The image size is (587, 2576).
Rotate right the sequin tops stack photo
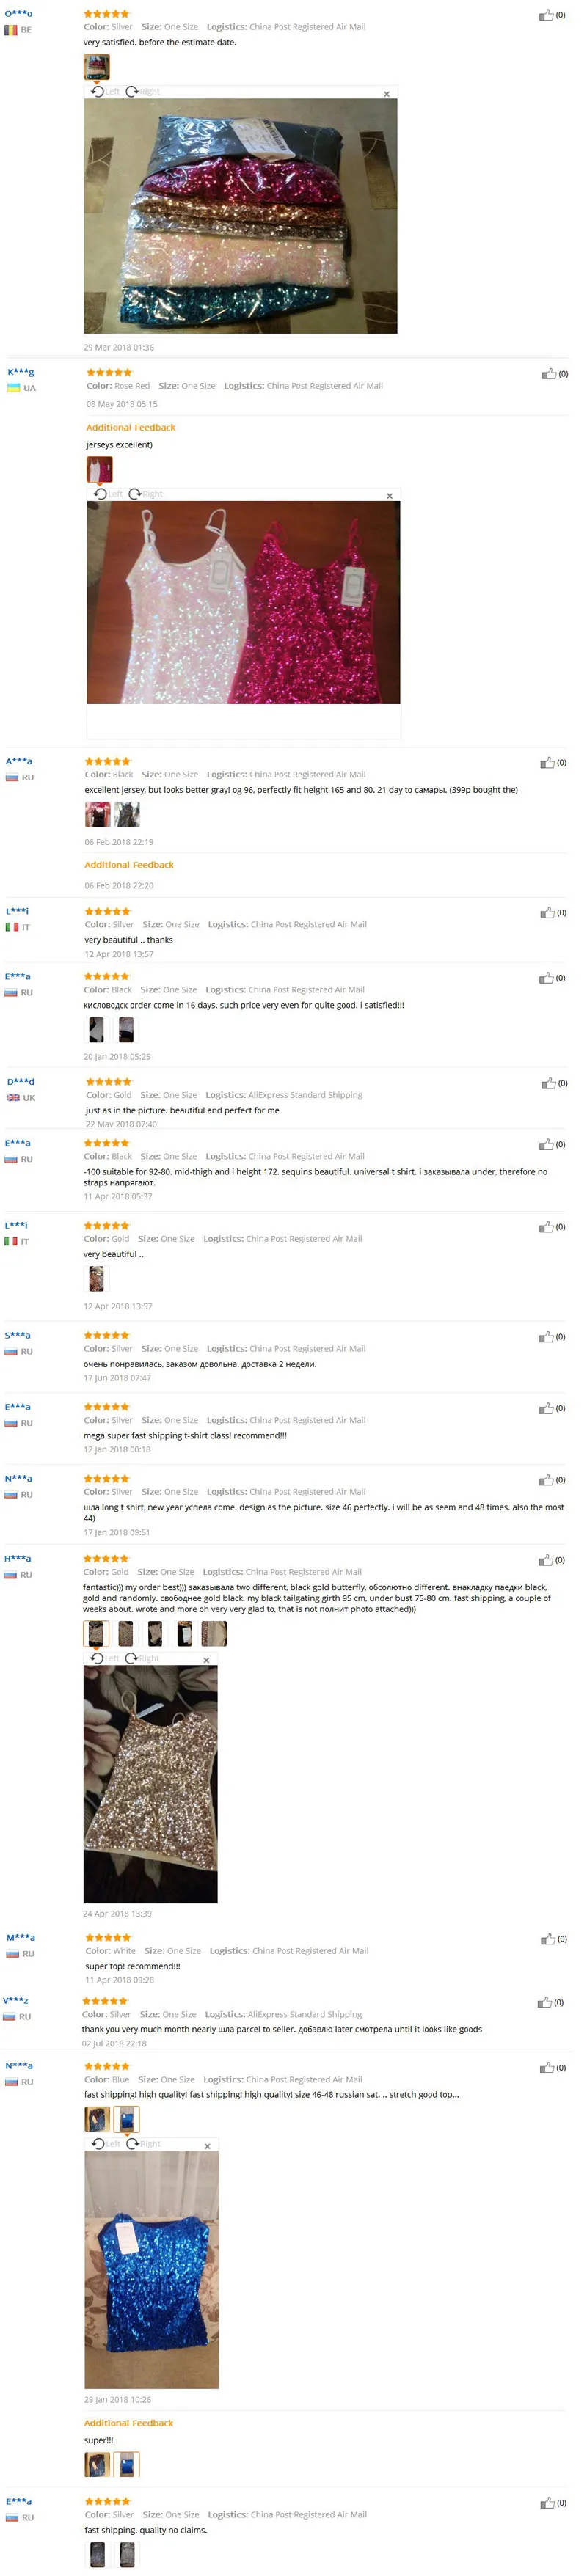tap(142, 91)
